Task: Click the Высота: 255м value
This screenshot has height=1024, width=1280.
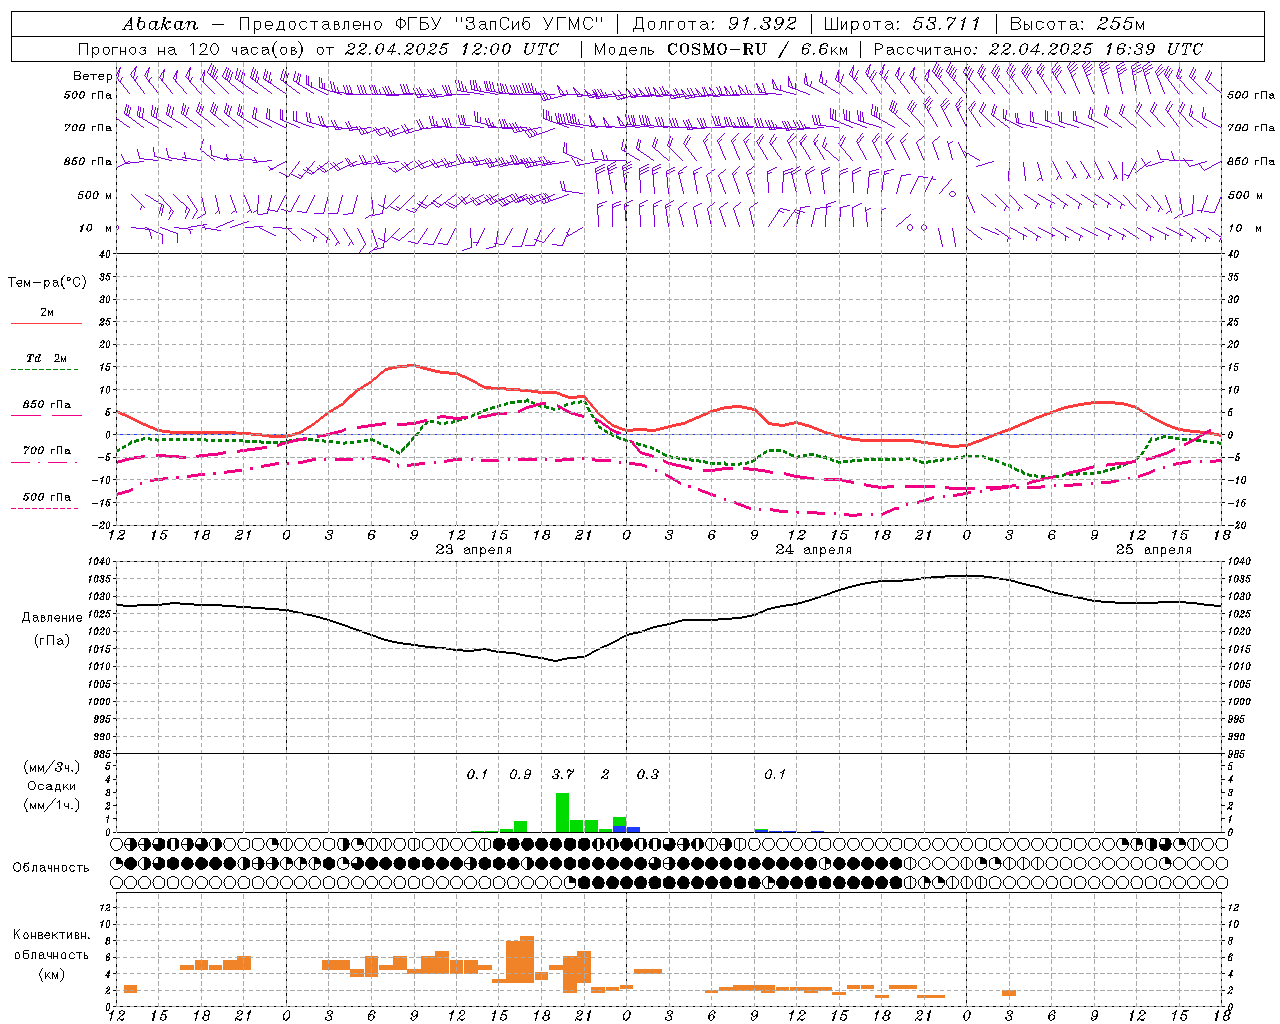Action: click(x=1077, y=24)
